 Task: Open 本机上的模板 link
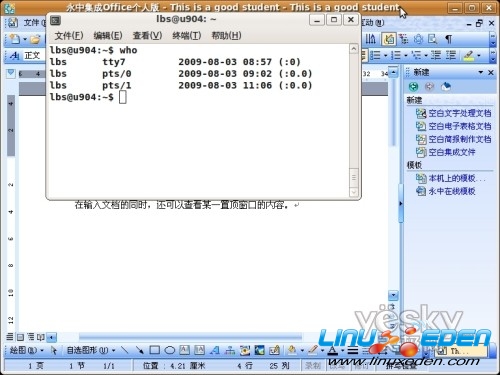click(456, 178)
